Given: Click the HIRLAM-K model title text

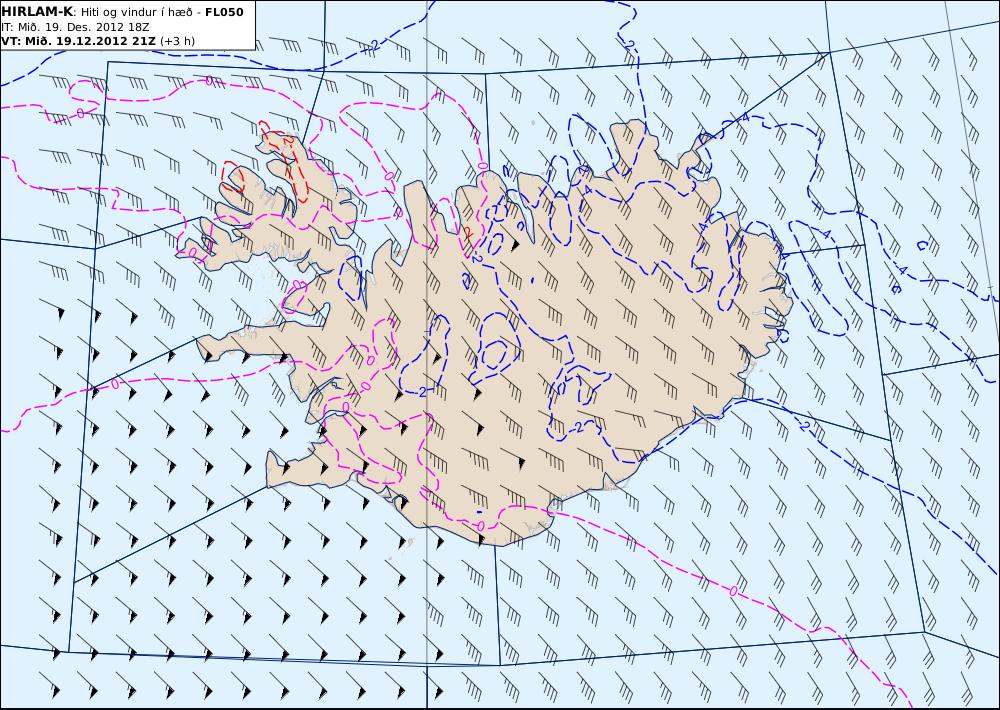Looking at the screenshot, I should tap(37, 11).
